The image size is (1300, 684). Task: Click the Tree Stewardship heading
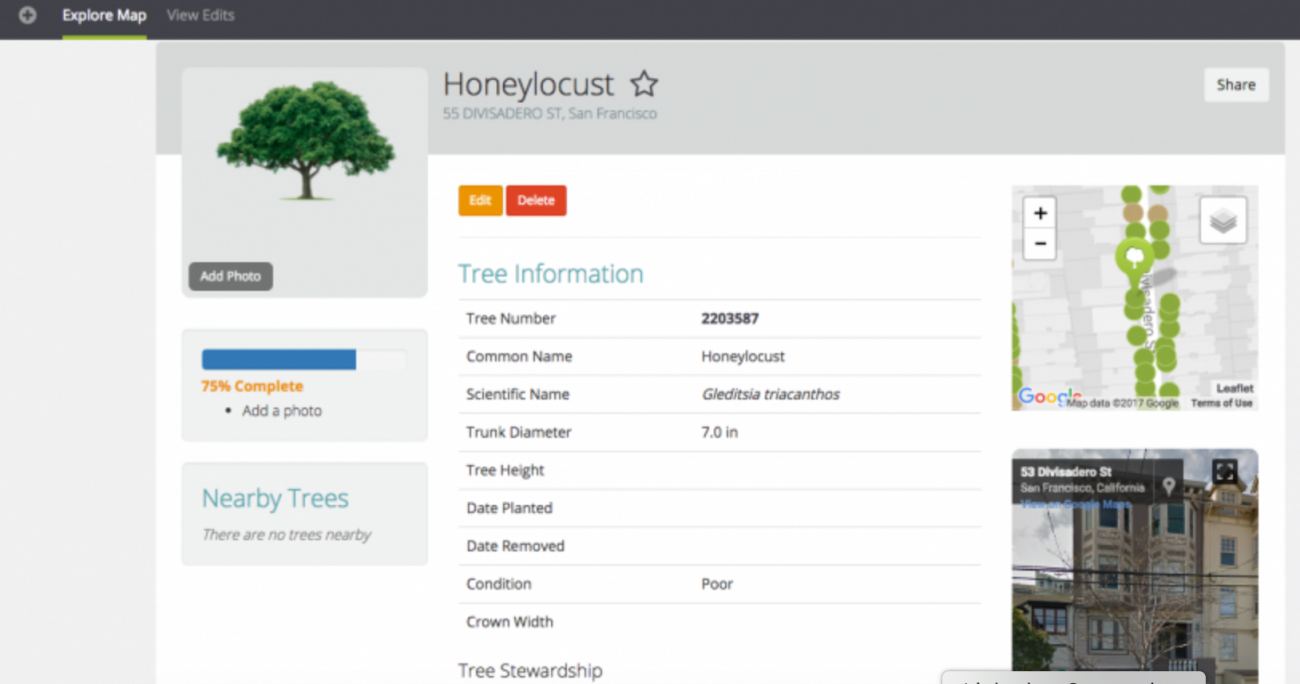(530, 670)
